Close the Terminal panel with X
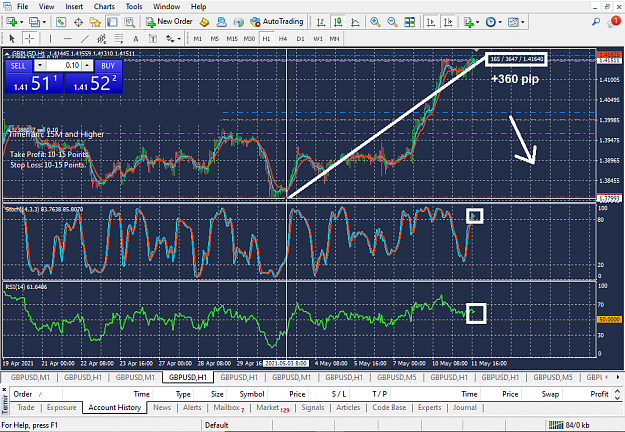625x432 pixels. [4, 389]
